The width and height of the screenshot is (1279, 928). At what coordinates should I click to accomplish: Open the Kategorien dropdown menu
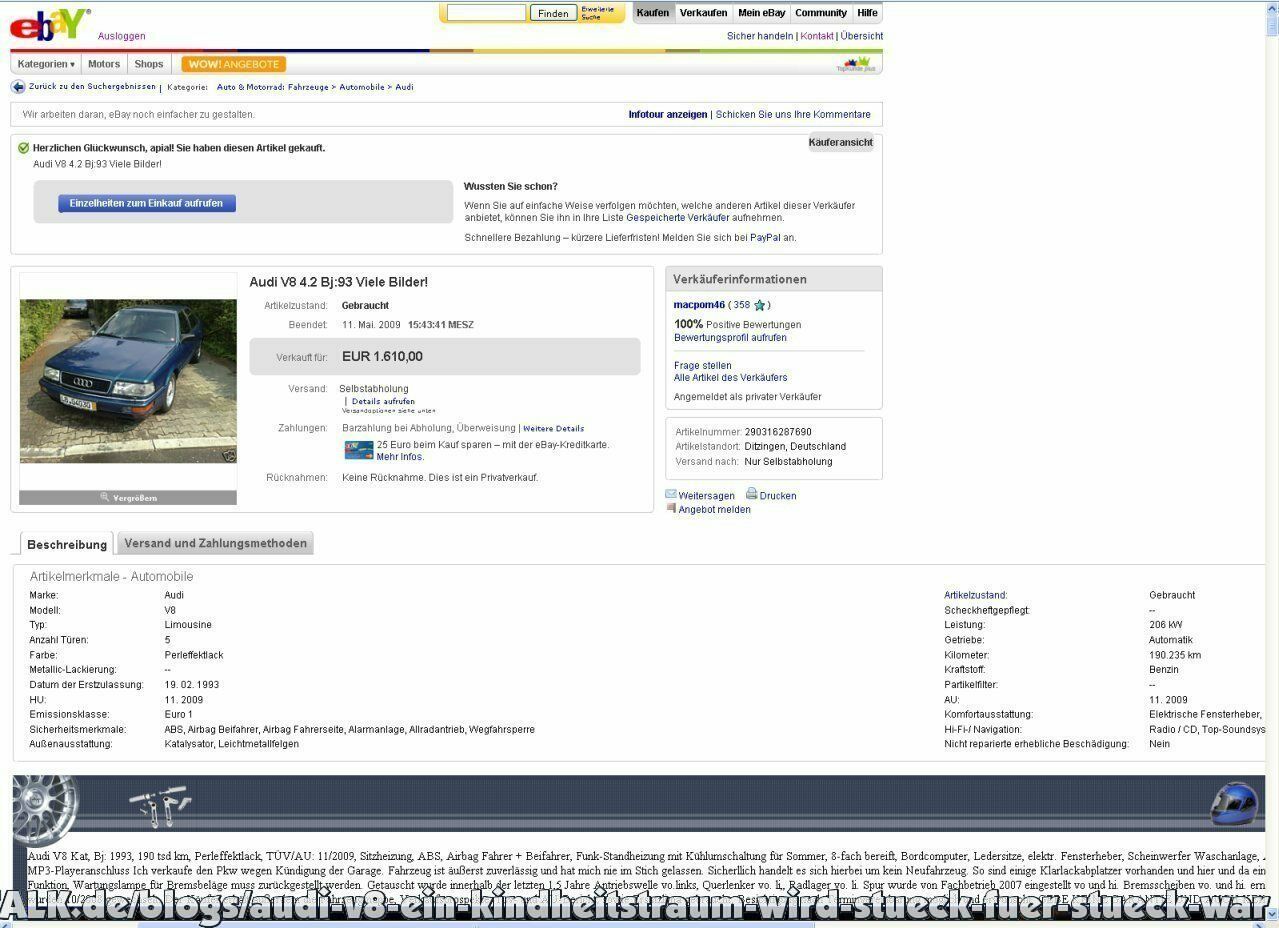46,64
